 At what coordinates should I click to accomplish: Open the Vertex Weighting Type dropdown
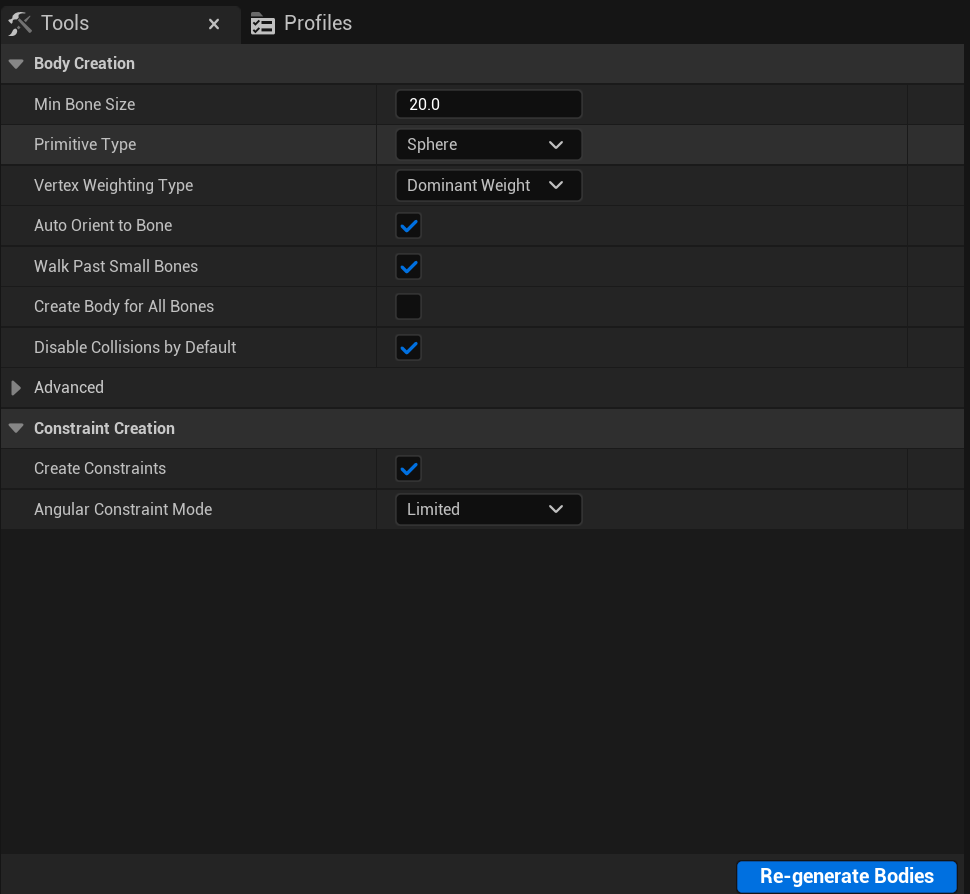488,185
